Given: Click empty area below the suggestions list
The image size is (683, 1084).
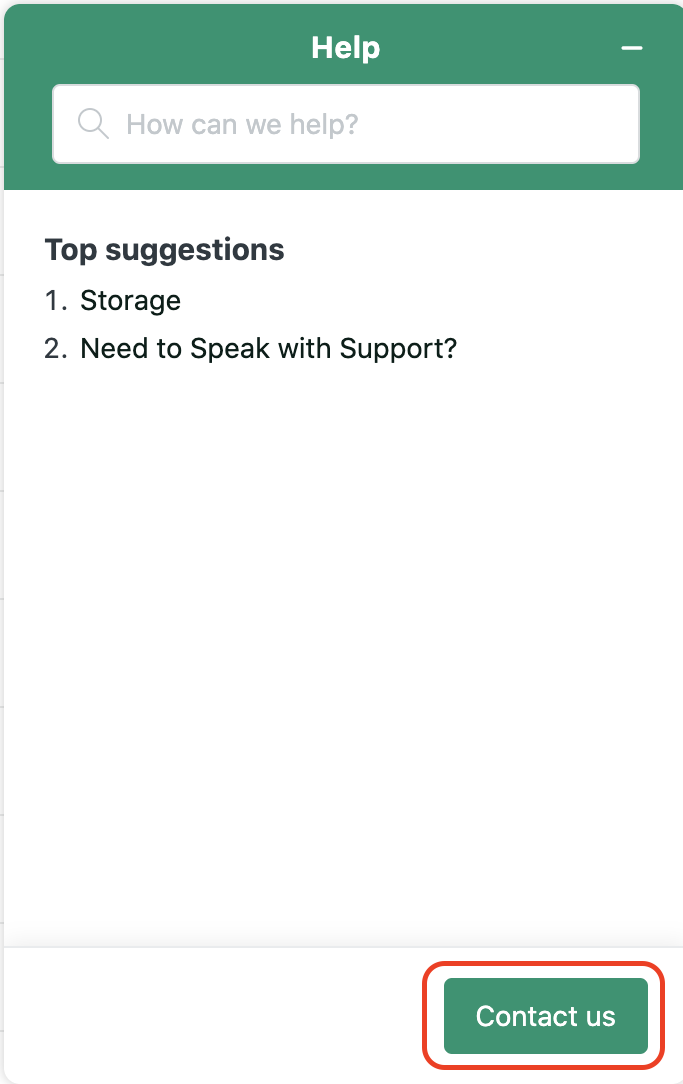Looking at the screenshot, I should [x=343, y=622].
